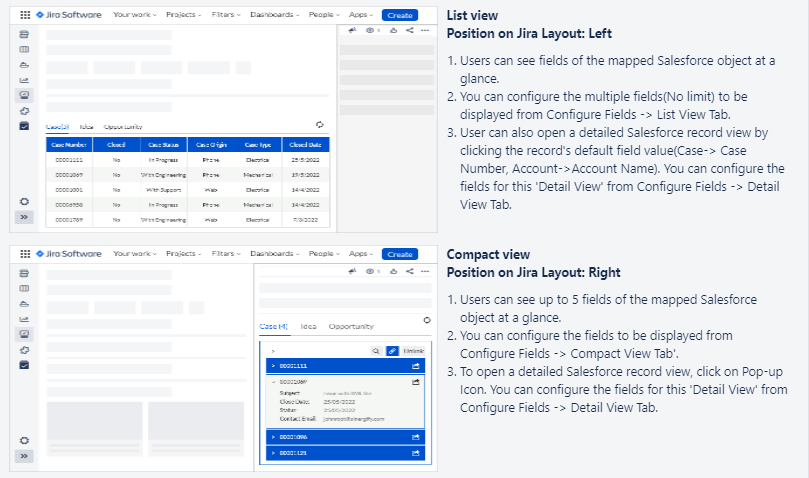Open app switcher grid in List view mockup
The image size is (809, 478).
(25, 15)
